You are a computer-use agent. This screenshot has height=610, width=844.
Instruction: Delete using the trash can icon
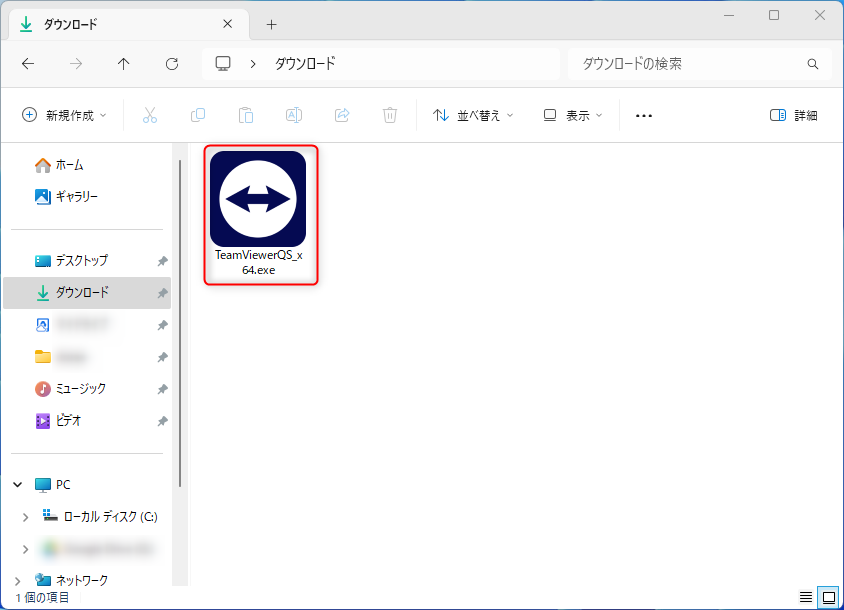tap(390, 115)
